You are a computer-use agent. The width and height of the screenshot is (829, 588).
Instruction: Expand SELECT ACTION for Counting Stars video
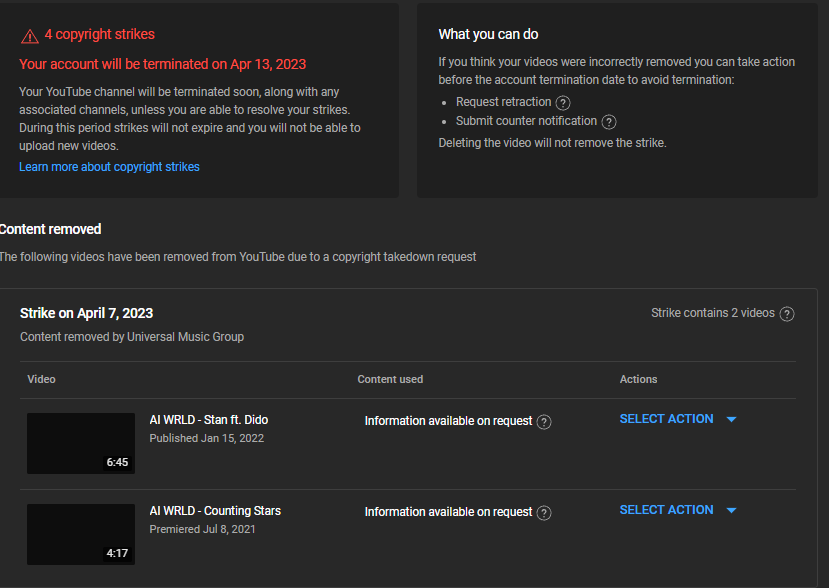[x=678, y=510]
